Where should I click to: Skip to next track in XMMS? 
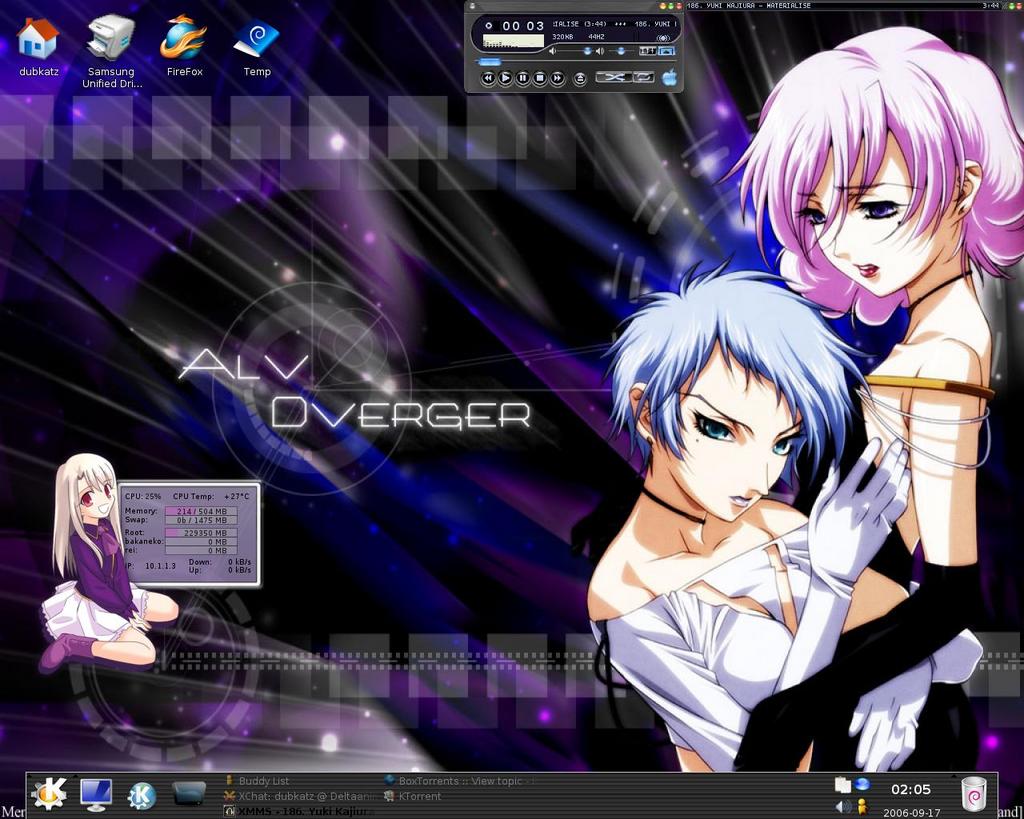pos(557,78)
